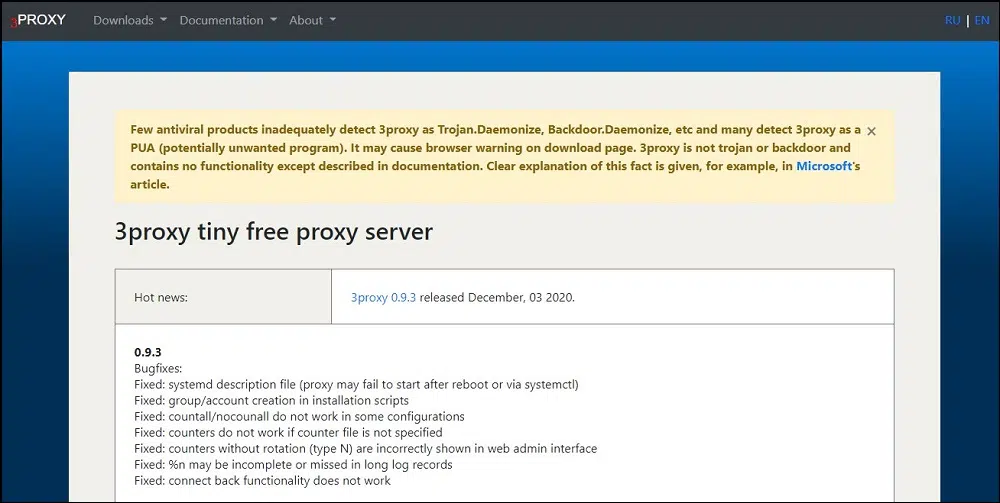The height and width of the screenshot is (503, 1000).
Task: Switch language to RU
Action: [952, 20]
